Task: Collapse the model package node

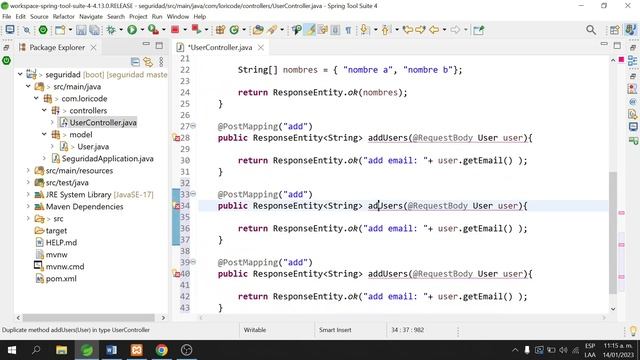Action: [x=44, y=135]
